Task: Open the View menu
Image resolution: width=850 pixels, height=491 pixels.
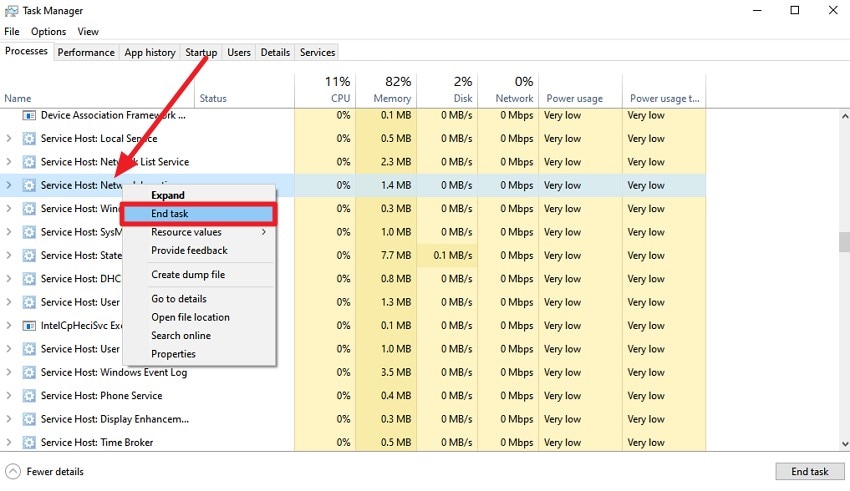Action: 88,31
